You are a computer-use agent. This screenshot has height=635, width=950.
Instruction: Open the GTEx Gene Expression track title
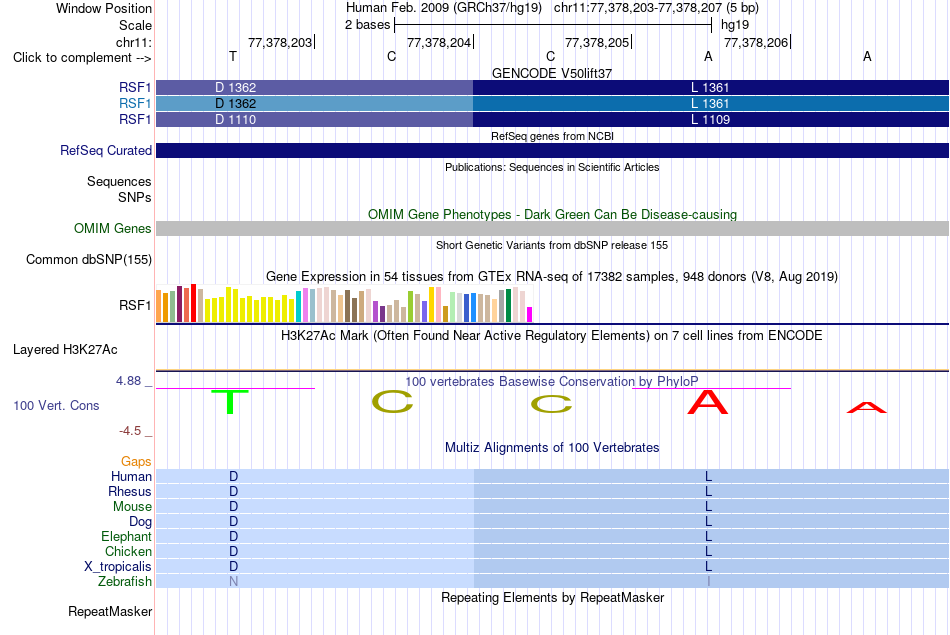pyautogui.click(x=552, y=277)
